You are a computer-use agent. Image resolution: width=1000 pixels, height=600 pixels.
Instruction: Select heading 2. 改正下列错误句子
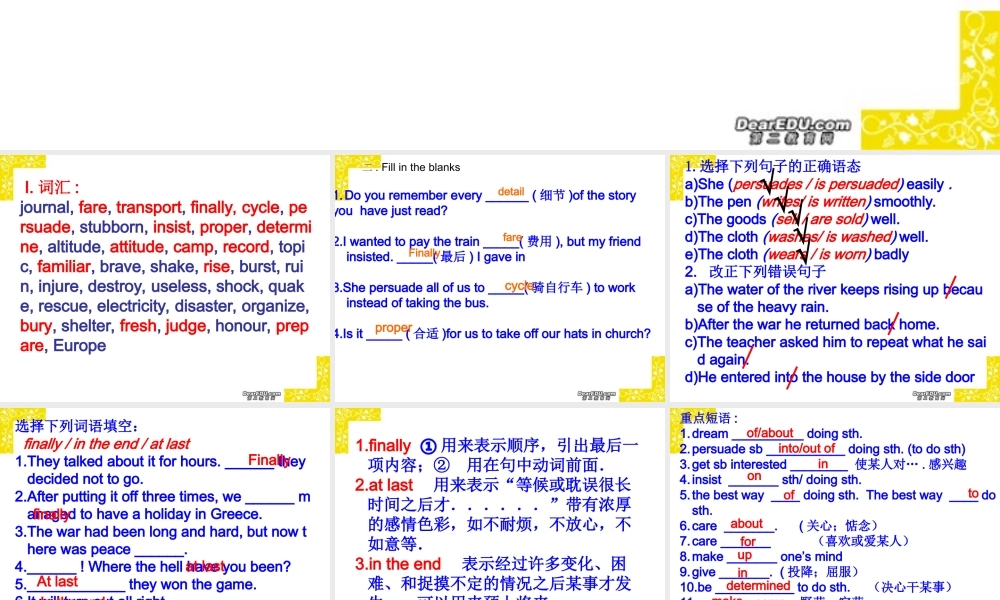[756, 272]
